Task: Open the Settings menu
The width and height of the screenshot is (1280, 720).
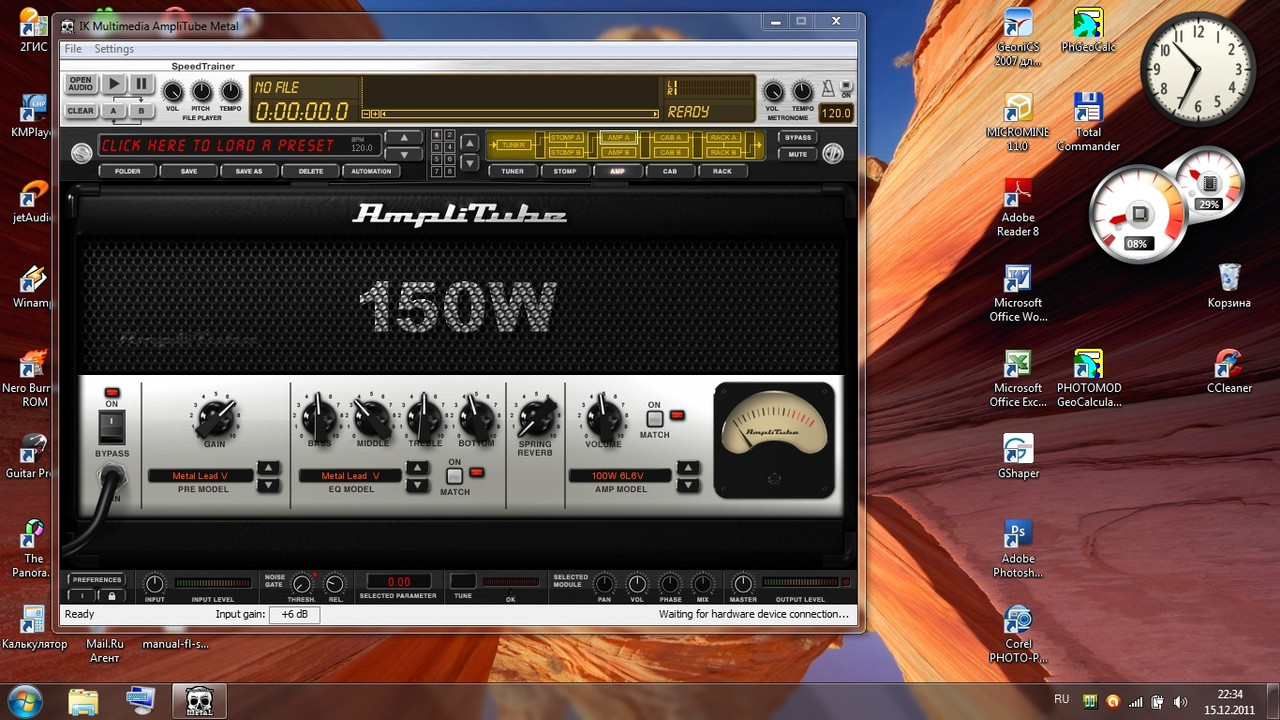Action: coord(114,49)
